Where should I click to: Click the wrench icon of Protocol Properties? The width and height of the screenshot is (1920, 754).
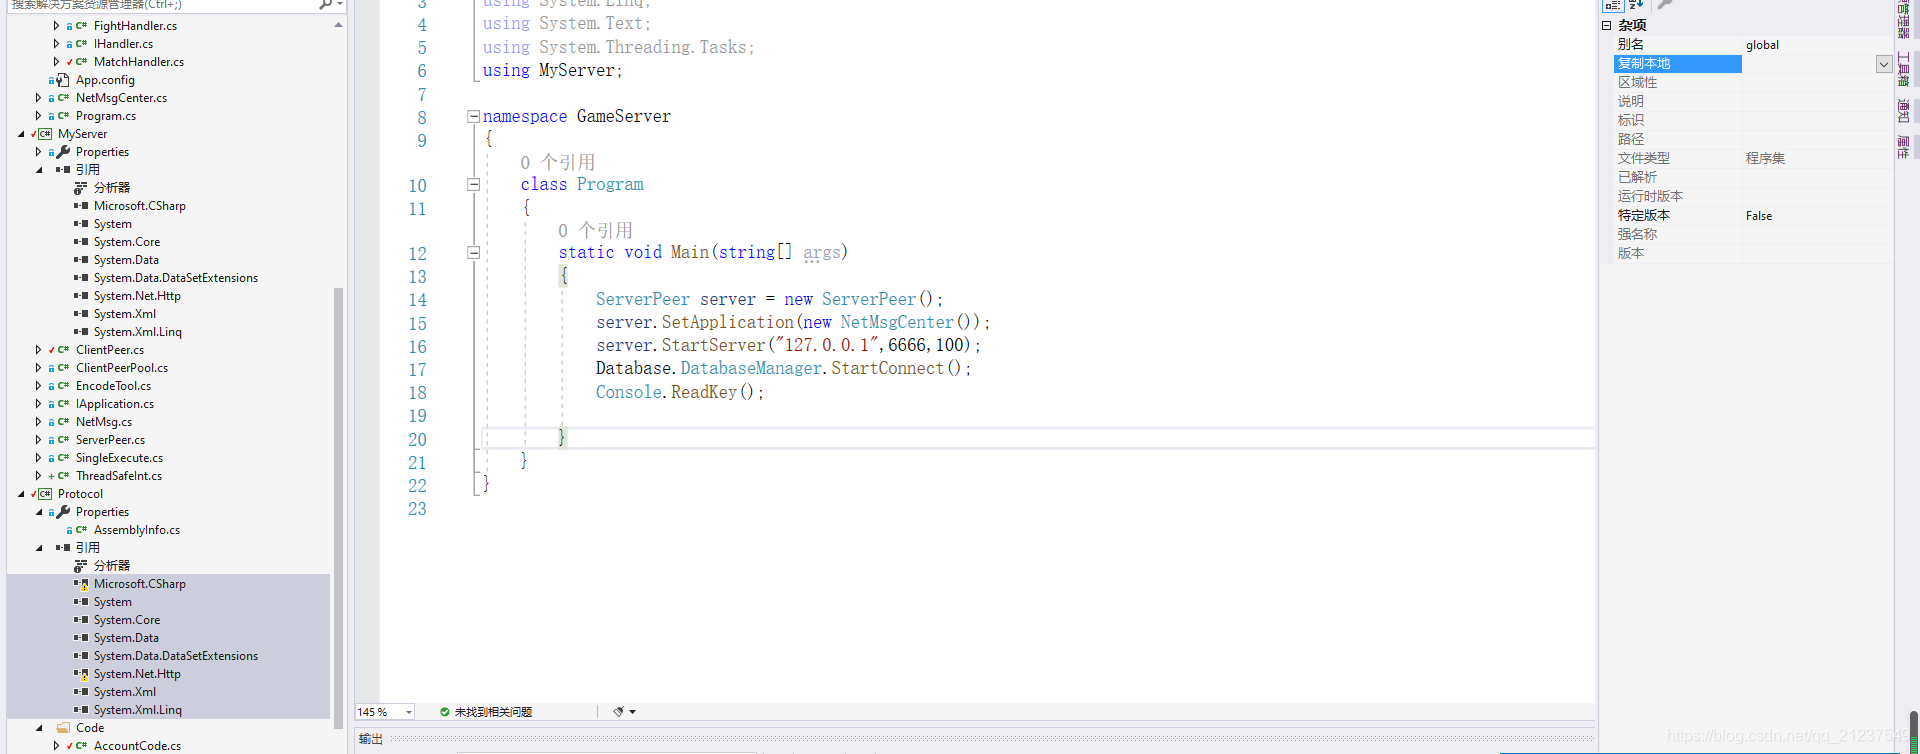pyautogui.click(x=63, y=512)
